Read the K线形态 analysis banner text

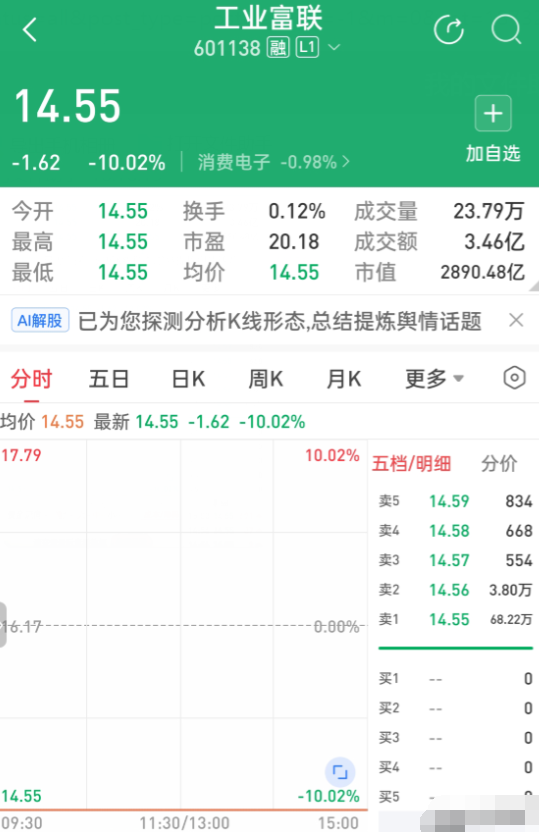coord(280,321)
